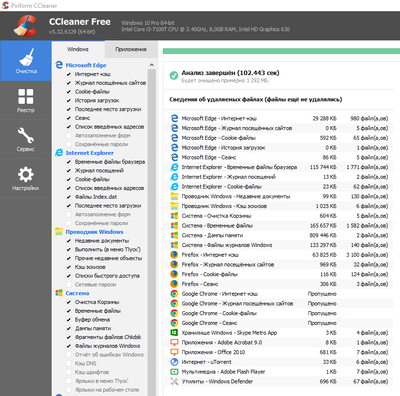Collapse the Microsoft Edge group heading
Viewport: 400px width, 396px height.
point(86,65)
